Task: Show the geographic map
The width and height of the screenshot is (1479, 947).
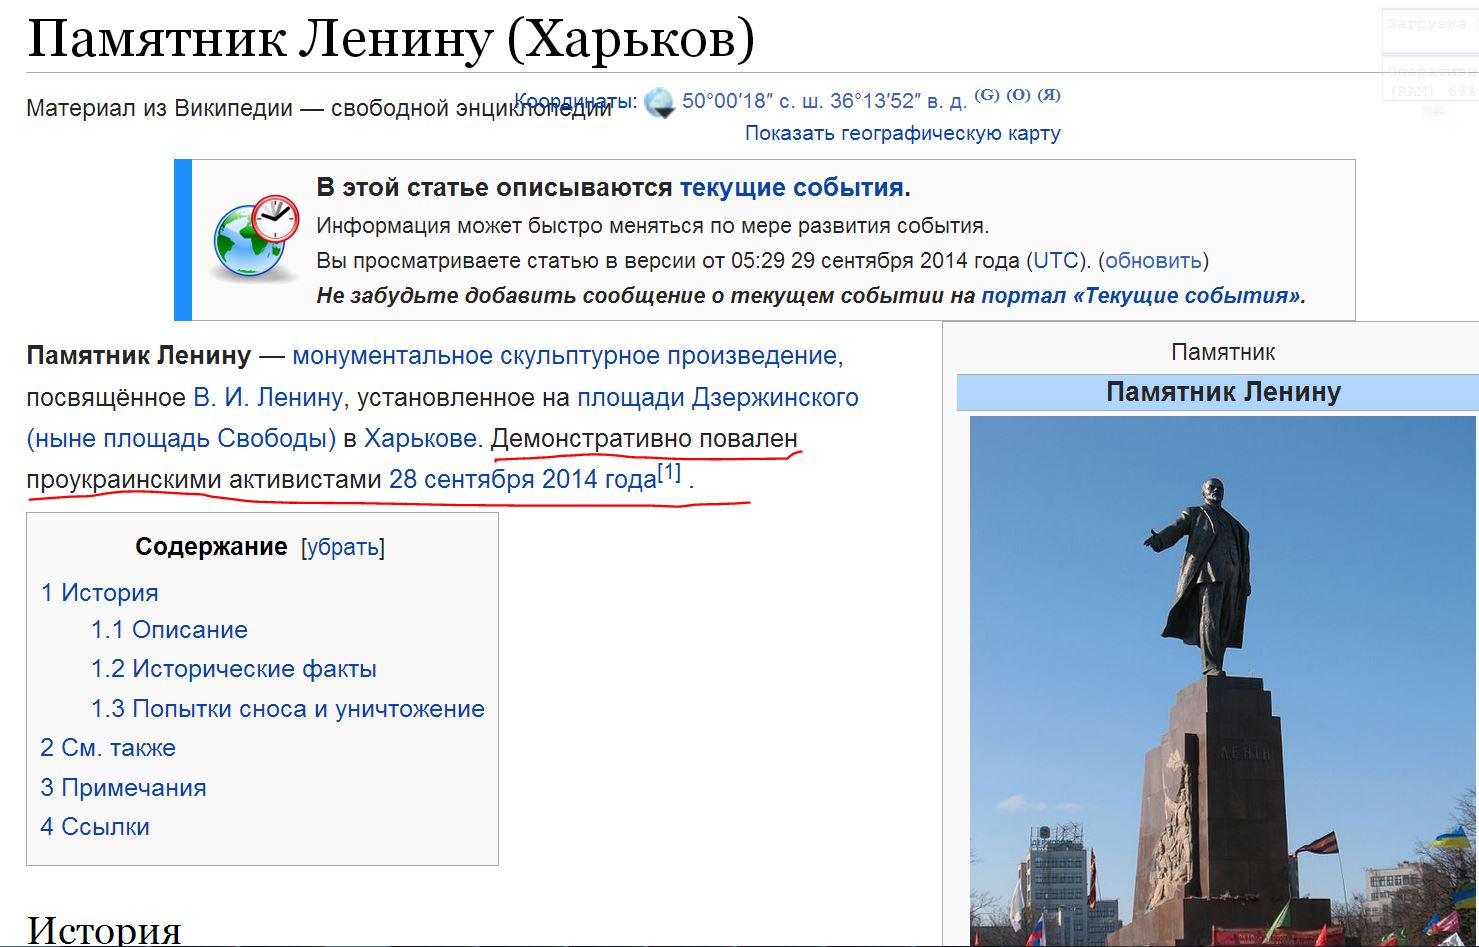Action: [x=902, y=133]
